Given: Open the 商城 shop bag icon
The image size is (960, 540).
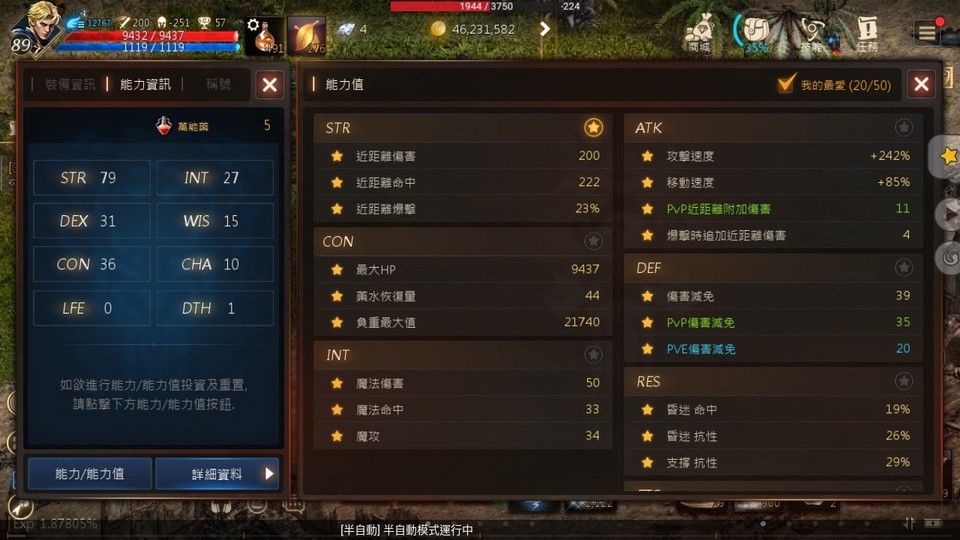Looking at the screenshot, I should click(x=699, y=33).
